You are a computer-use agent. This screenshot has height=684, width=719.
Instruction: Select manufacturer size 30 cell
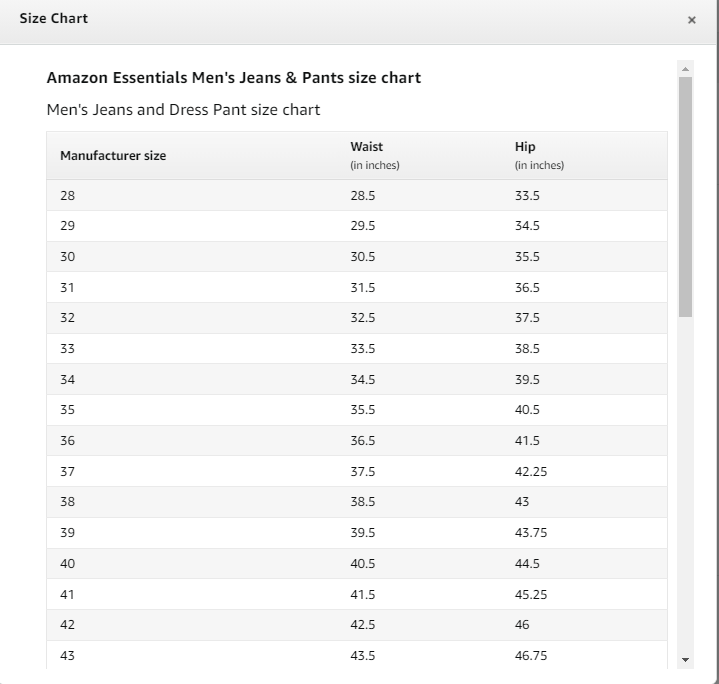point(67,256)
